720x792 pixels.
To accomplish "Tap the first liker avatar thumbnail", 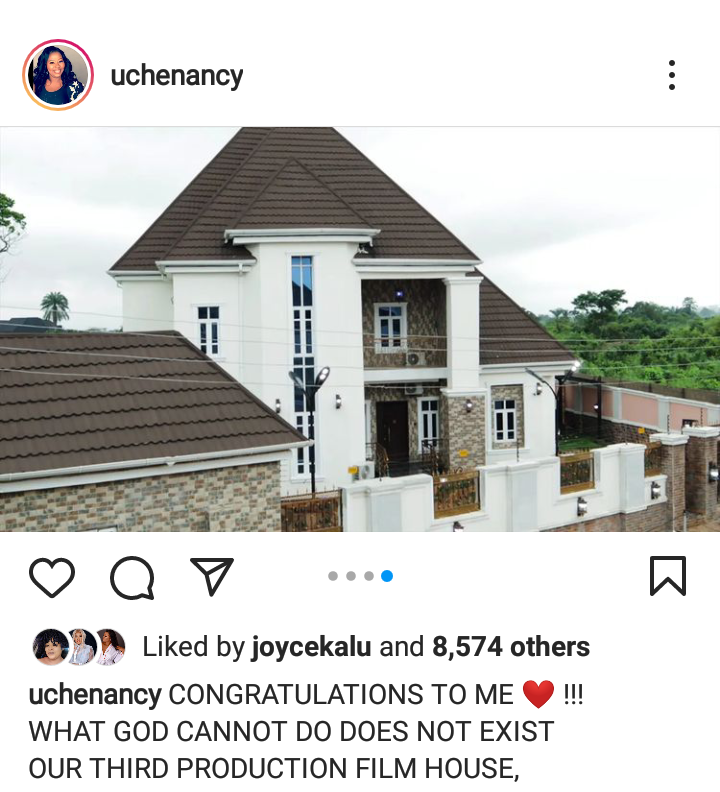I will 51,647.
